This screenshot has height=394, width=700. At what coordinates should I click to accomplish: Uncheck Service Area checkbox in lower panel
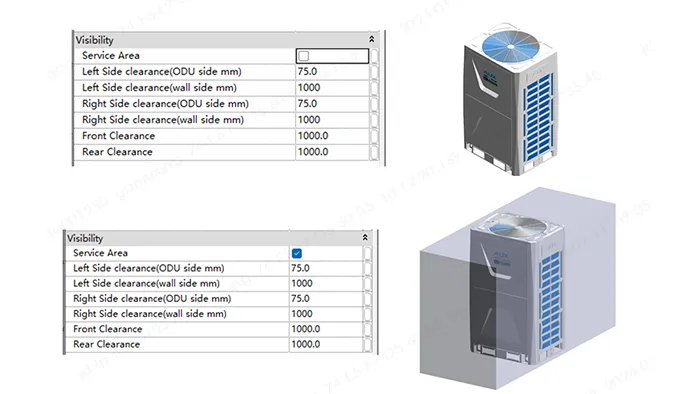tap(296, 253)
